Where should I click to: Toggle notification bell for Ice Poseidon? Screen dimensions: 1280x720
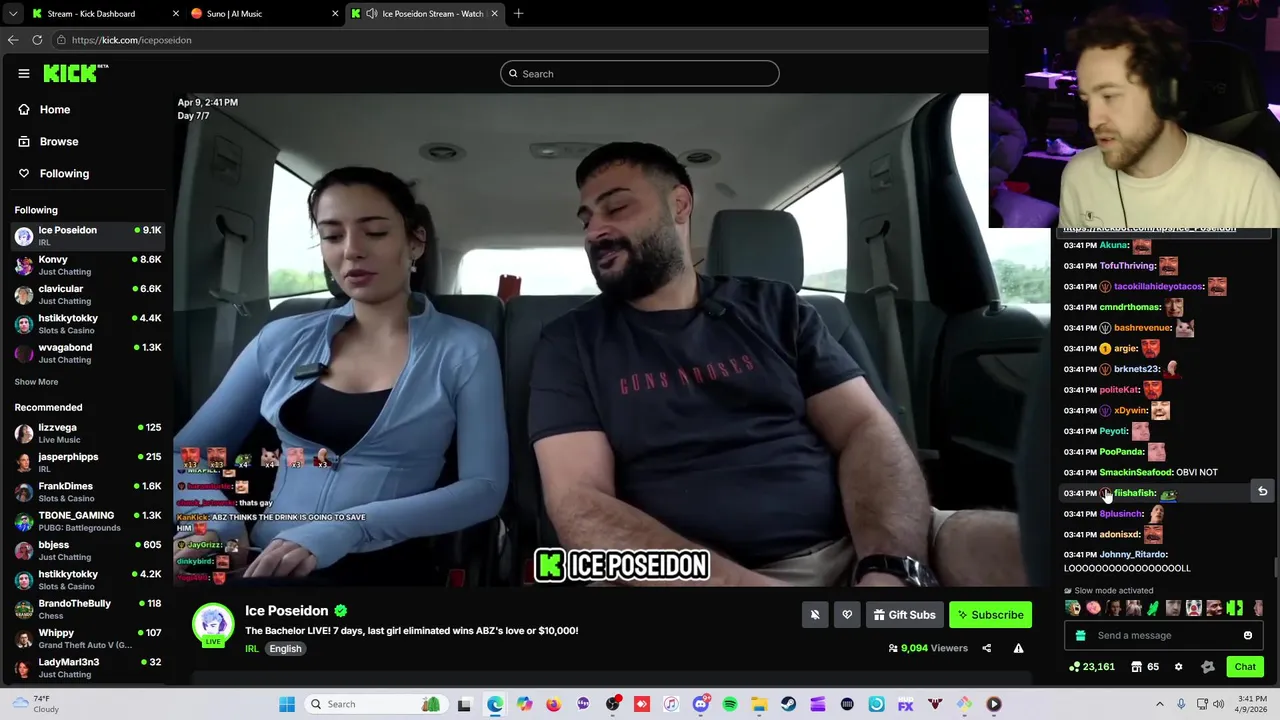coord(815,615)
